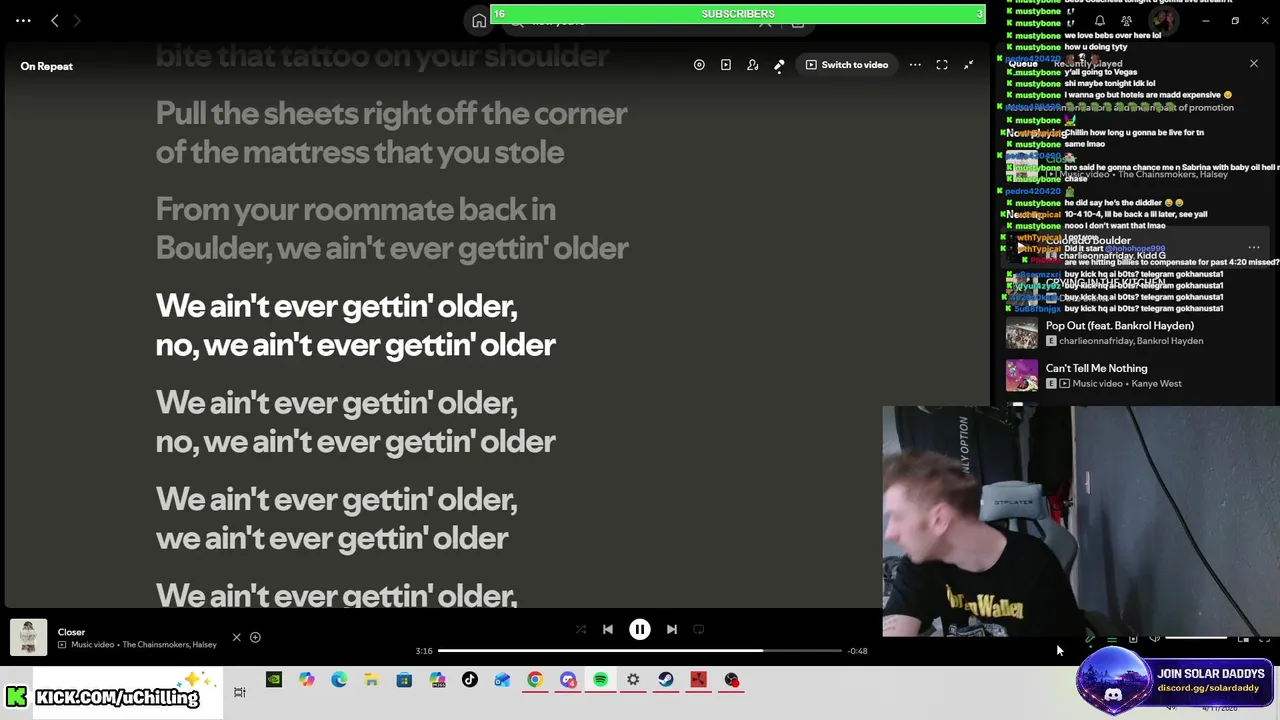1280x720 pixels.
Task: Go forward with the right chevron
Action: point(77,20)
